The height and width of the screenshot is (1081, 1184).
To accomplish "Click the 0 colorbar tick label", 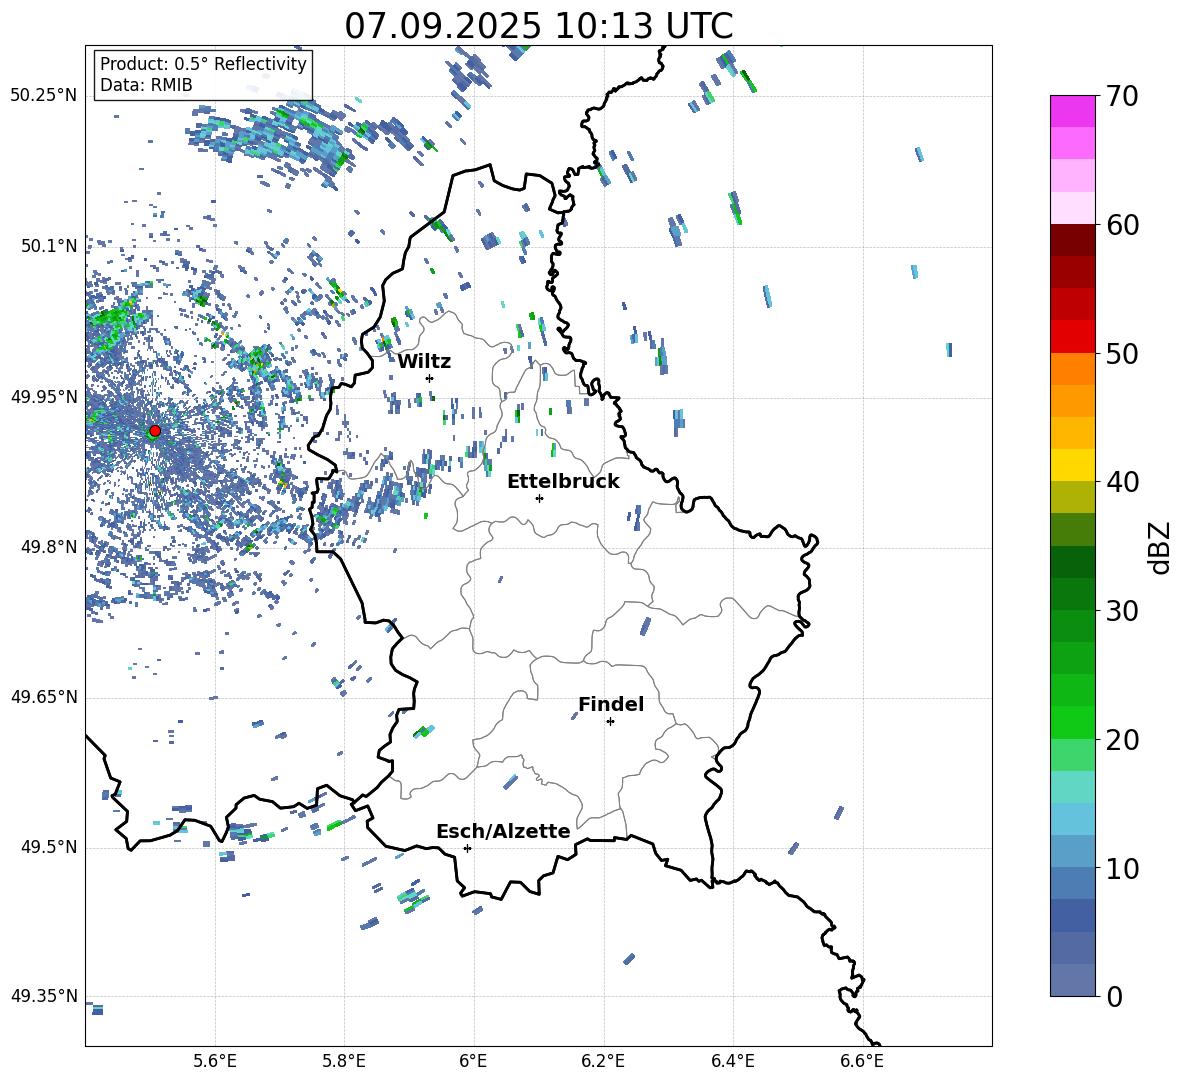I will (1115, 996).
